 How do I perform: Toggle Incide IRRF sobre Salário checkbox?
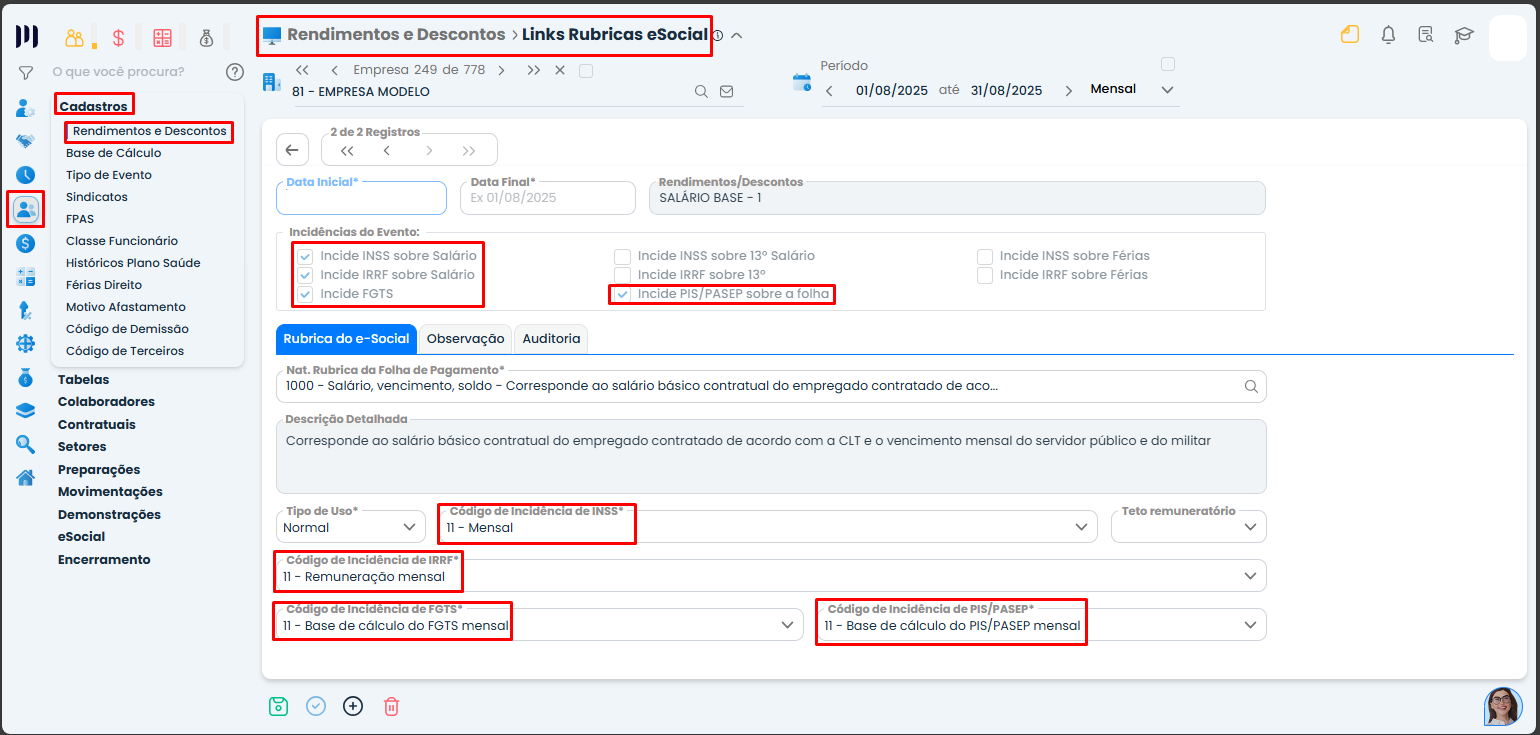pyautogui.click(x=305, y=275)
